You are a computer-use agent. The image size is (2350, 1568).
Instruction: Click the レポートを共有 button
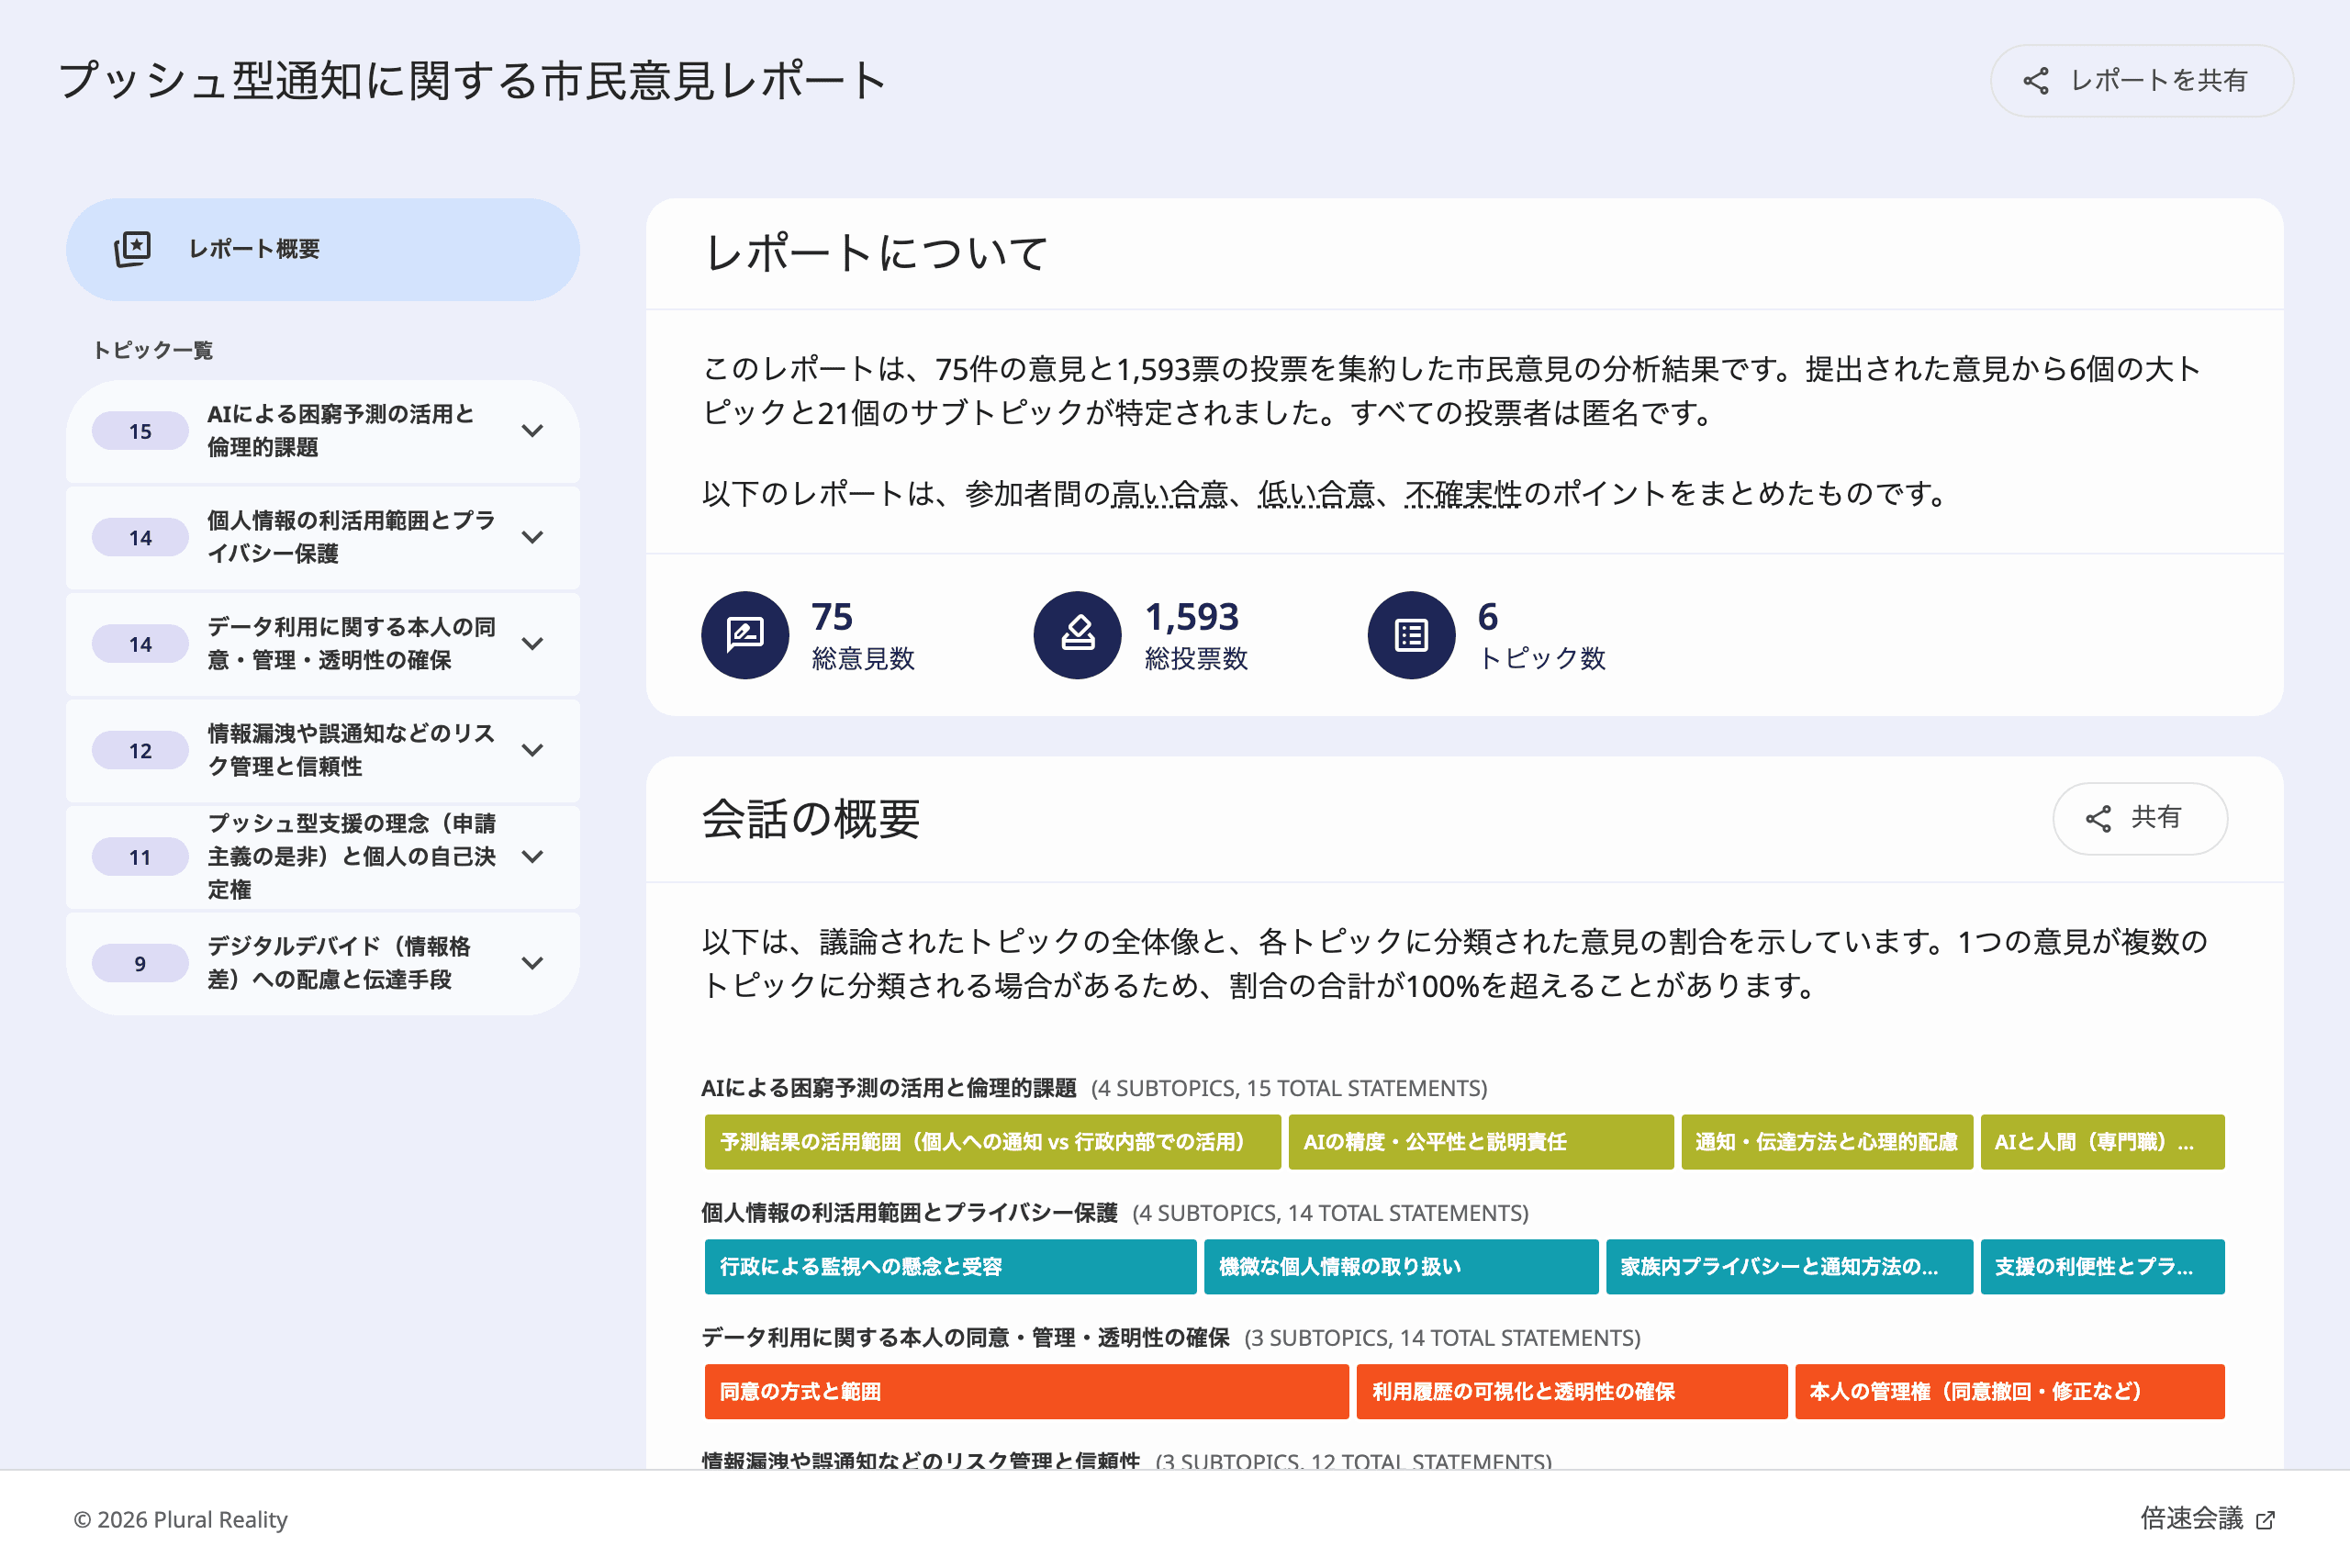pyautogui.click(x=2141, y=81)
